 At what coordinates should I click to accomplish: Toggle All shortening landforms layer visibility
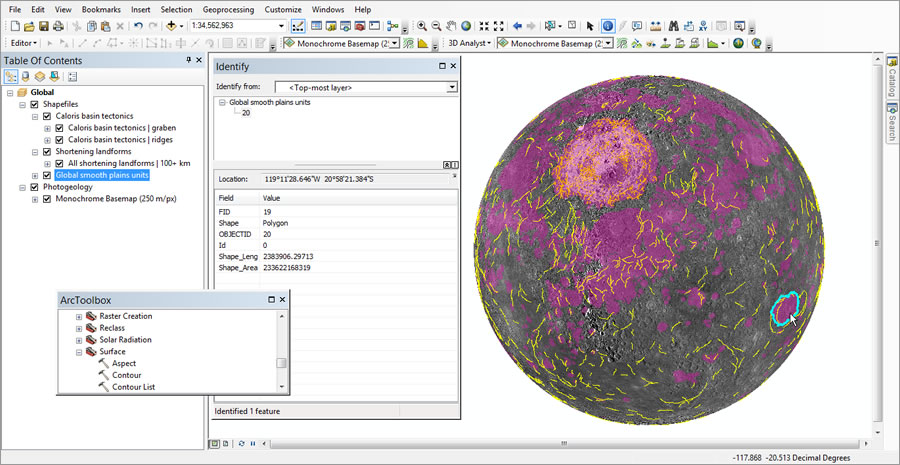point(59,163)
